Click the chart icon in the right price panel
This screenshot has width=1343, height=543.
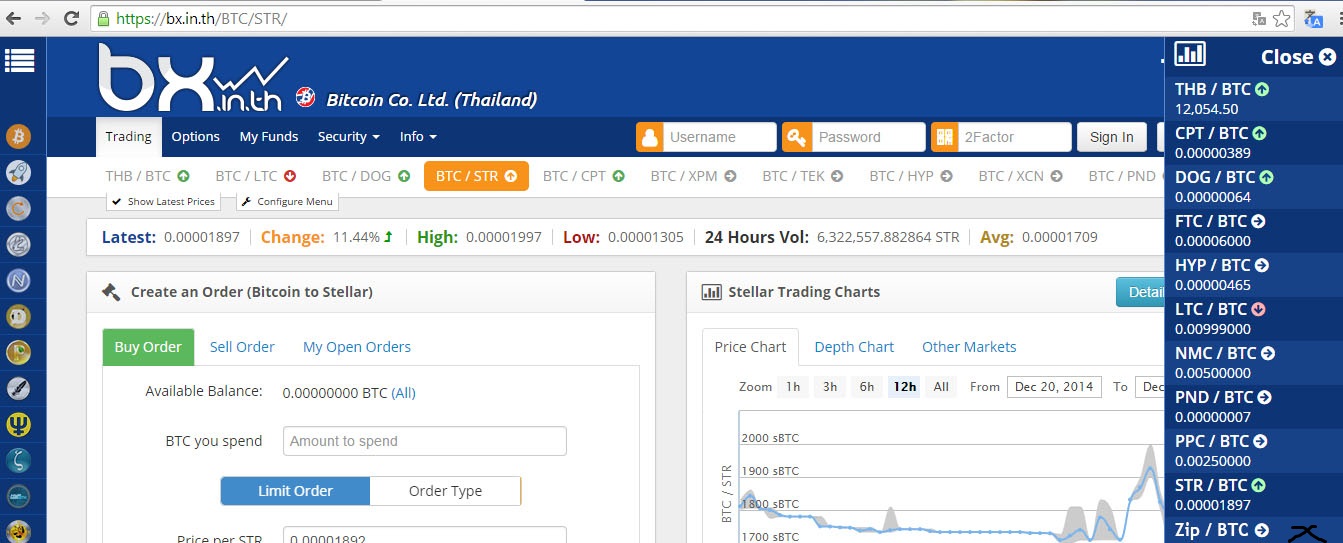coord(1190,54)
